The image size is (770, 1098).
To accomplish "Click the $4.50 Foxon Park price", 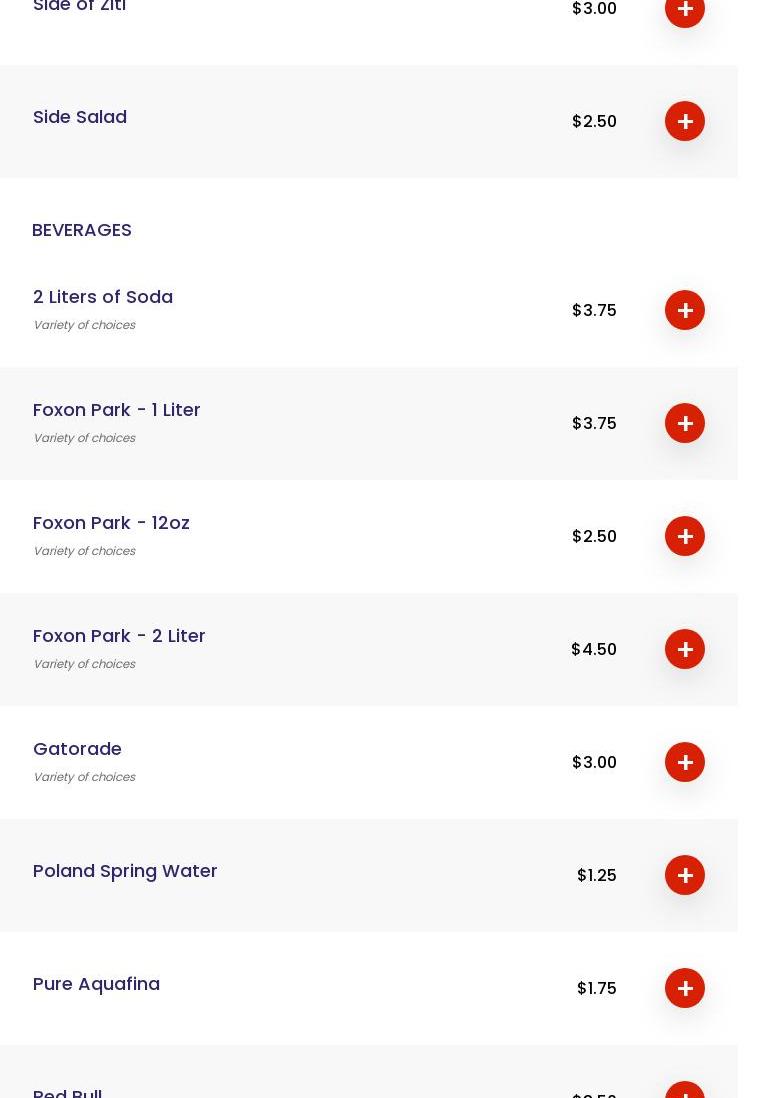I will [594, 649].
